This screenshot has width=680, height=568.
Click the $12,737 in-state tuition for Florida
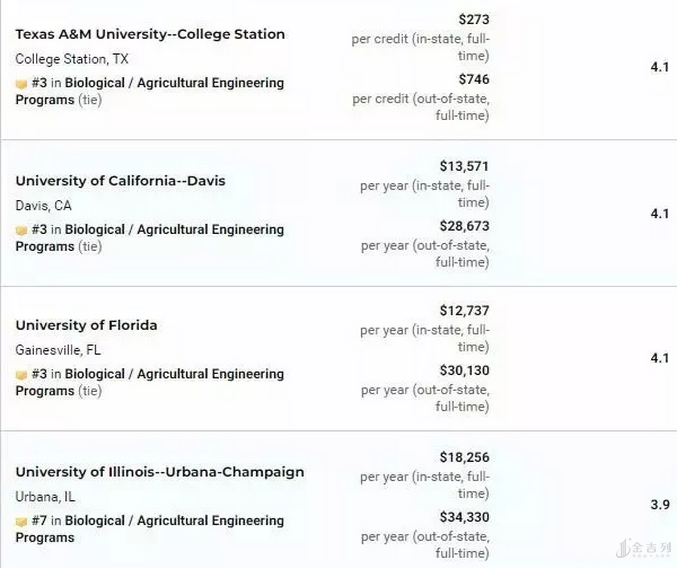pyautogui.click(x=464, y=311)
